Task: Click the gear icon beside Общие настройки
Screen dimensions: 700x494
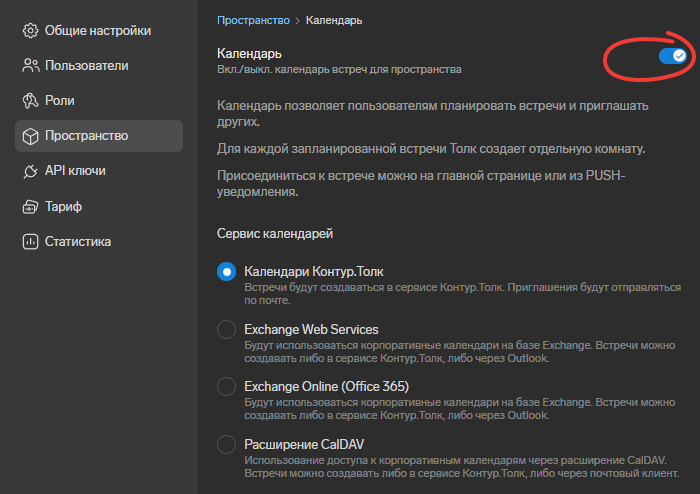Action: (30, 31)
